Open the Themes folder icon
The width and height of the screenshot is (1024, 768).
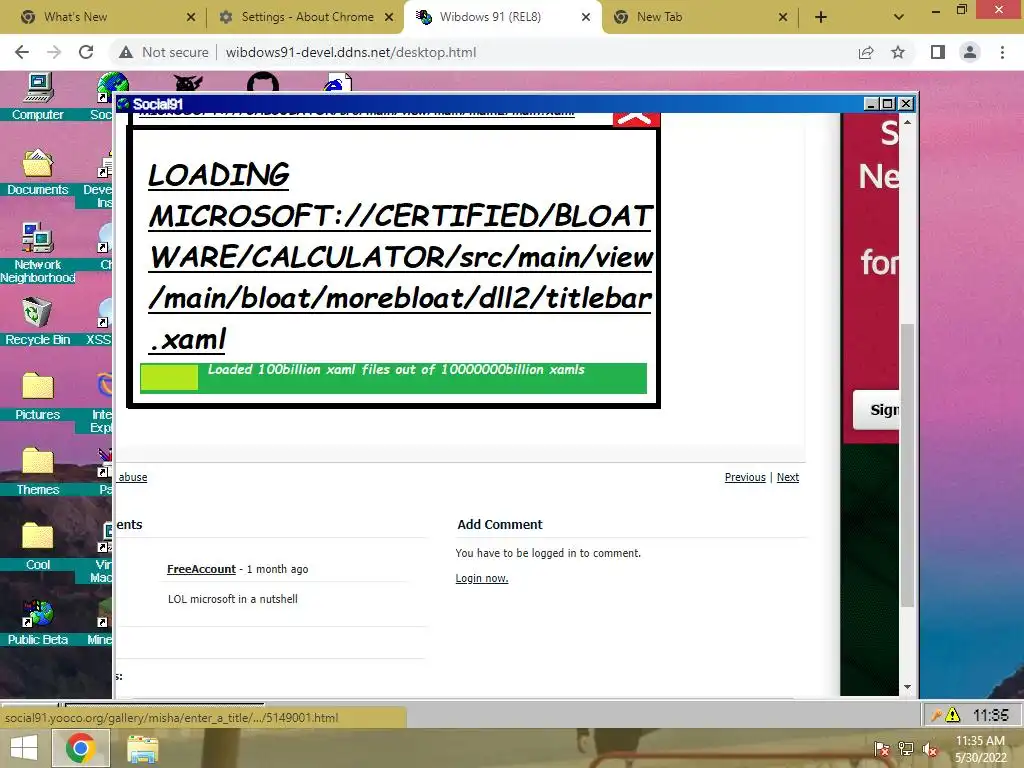pos(38,472)
